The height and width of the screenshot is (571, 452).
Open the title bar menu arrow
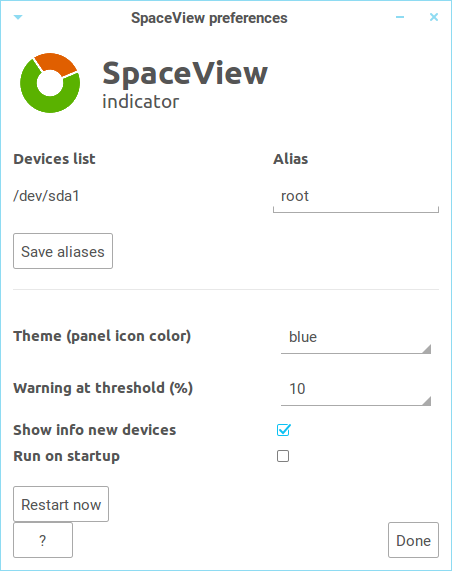(x=18, y=17)
